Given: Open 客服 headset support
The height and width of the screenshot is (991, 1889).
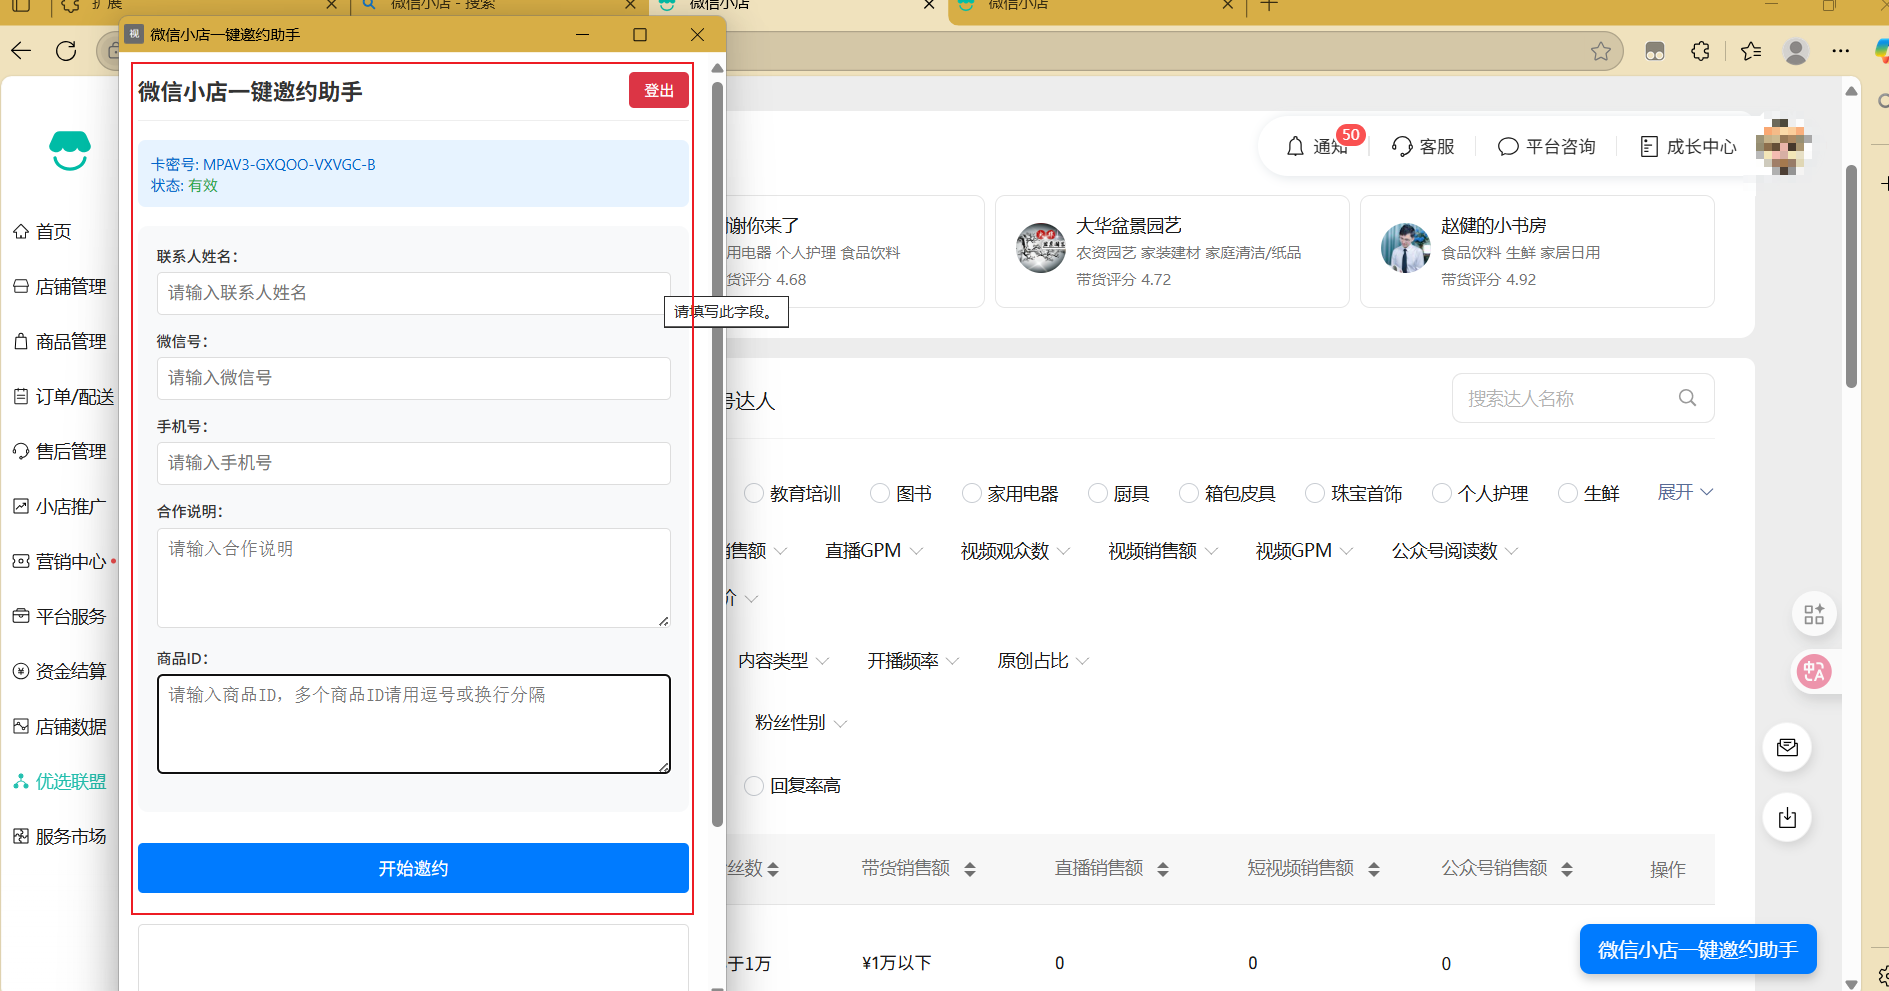Looking at the screenshot, I should [1423, 146].
